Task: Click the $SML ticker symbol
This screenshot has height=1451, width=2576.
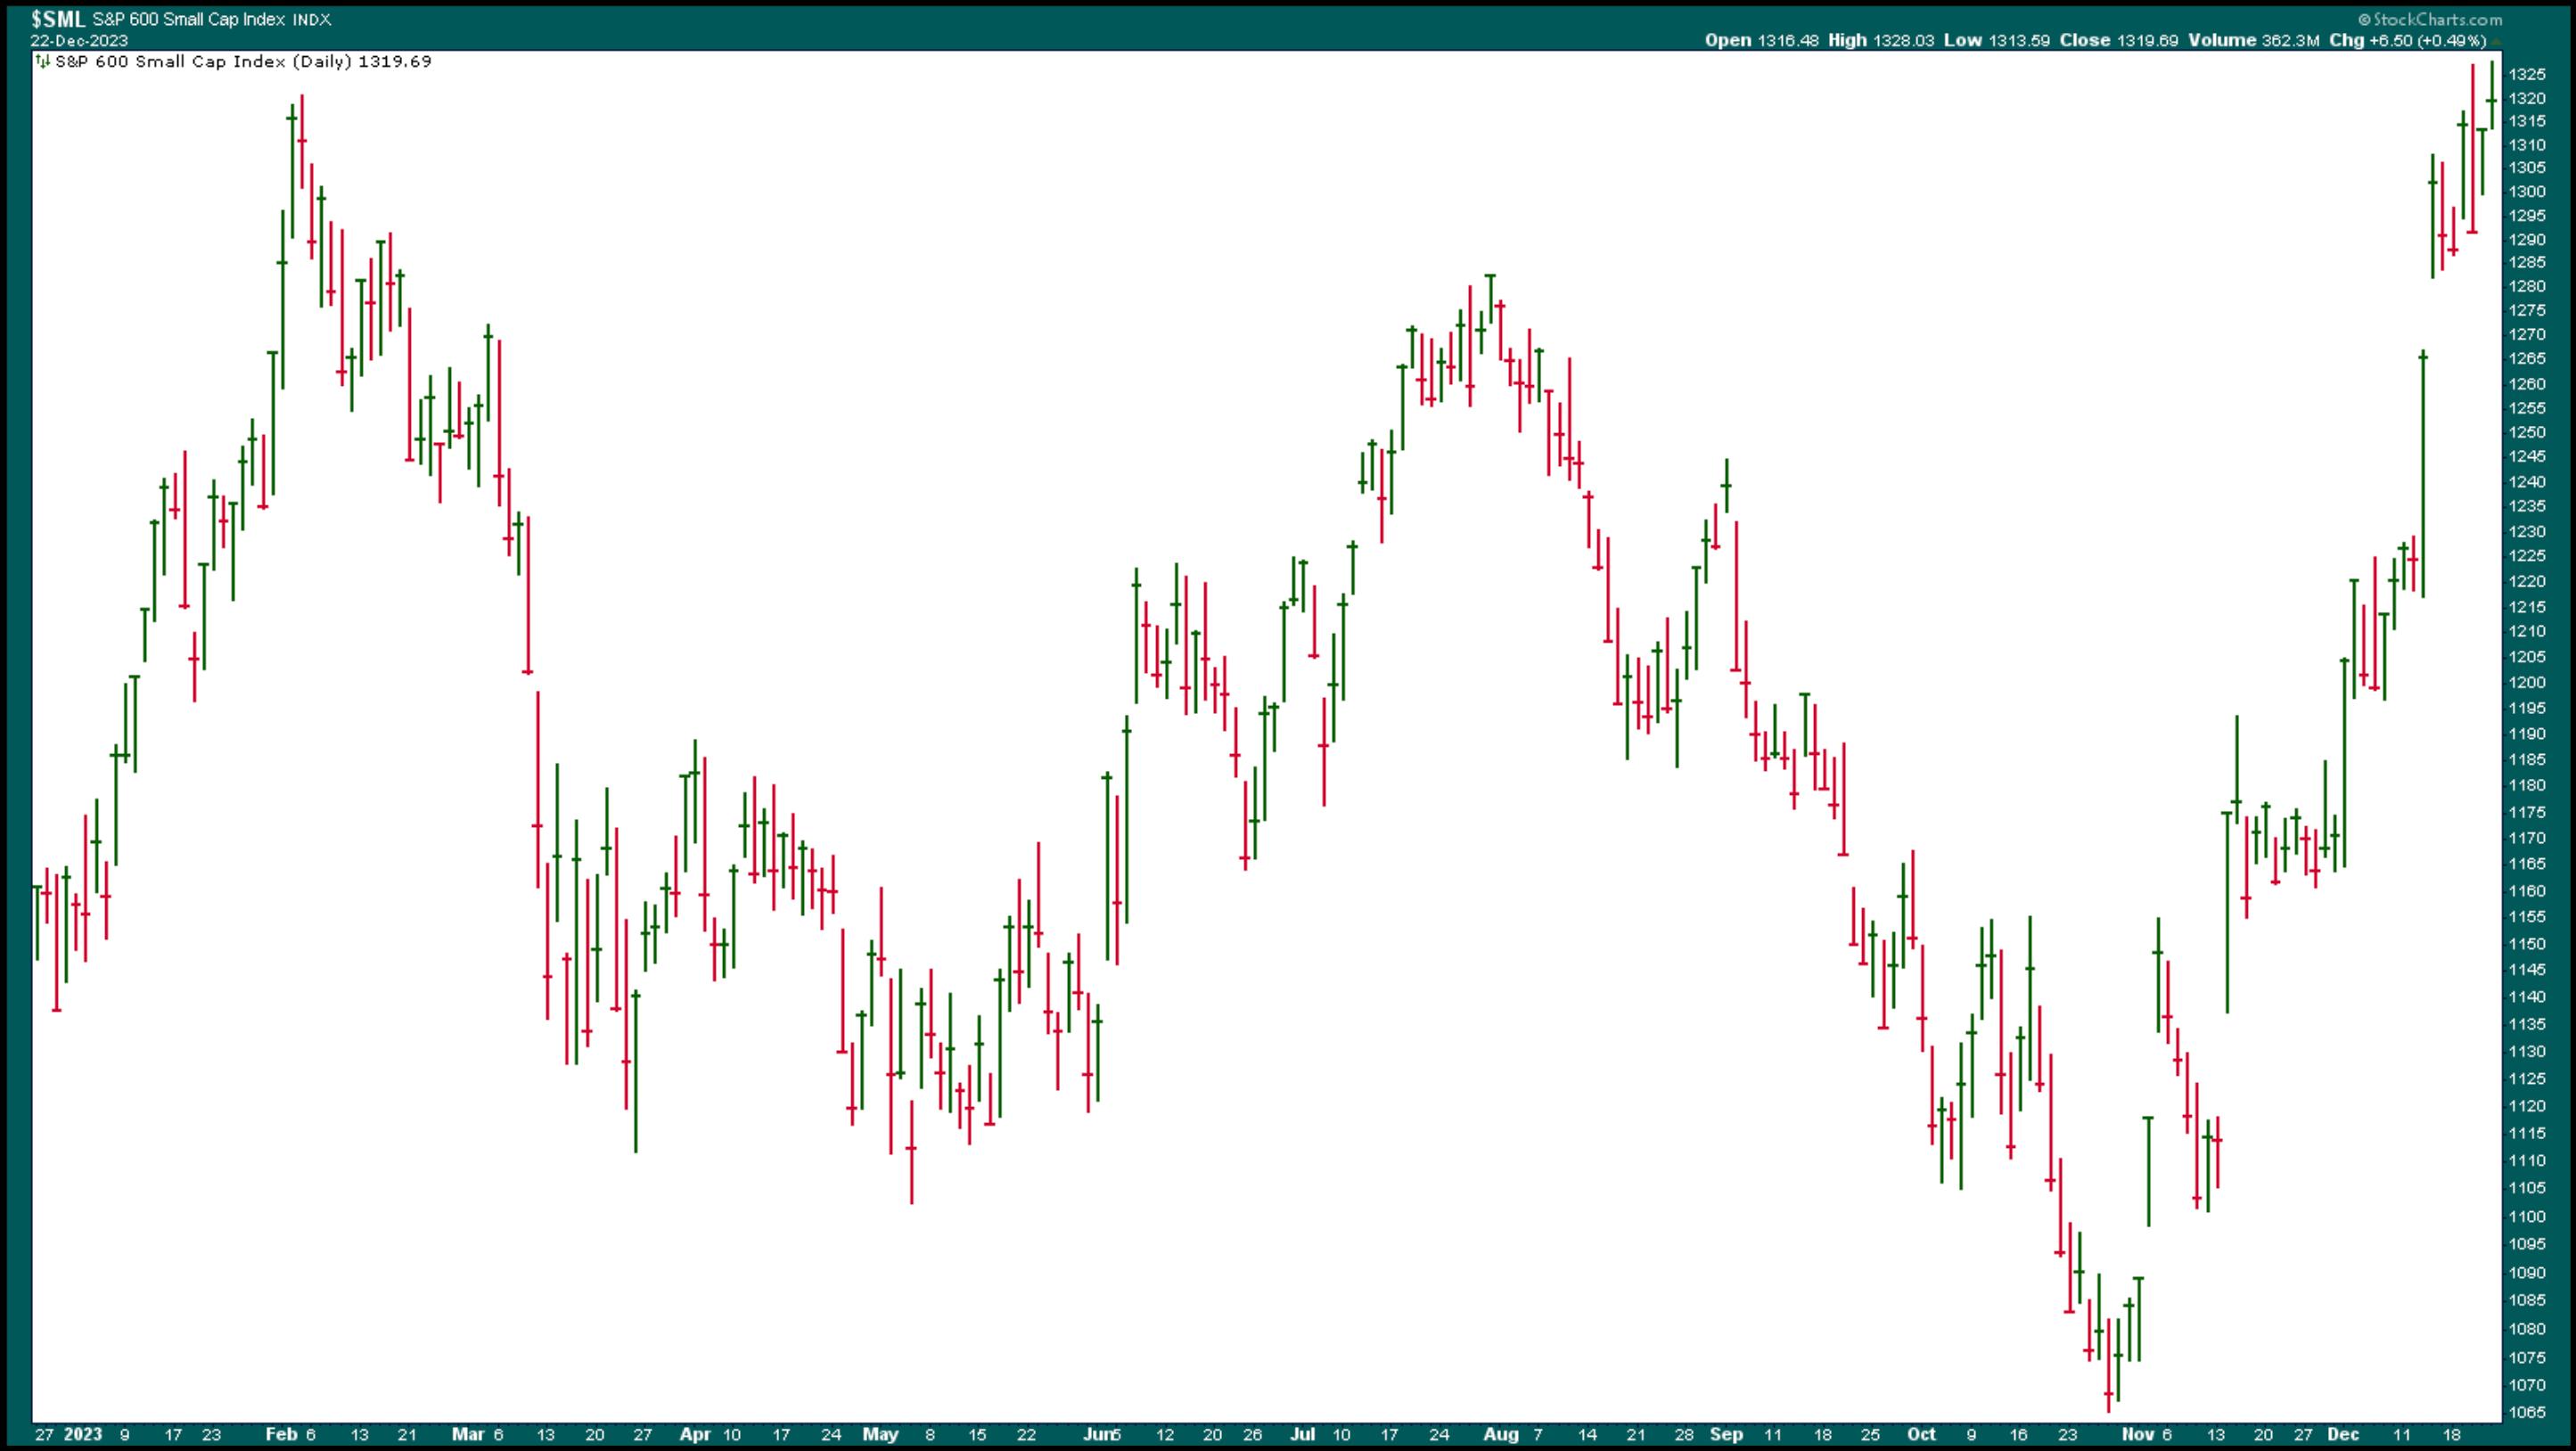Action: point(57,19)
